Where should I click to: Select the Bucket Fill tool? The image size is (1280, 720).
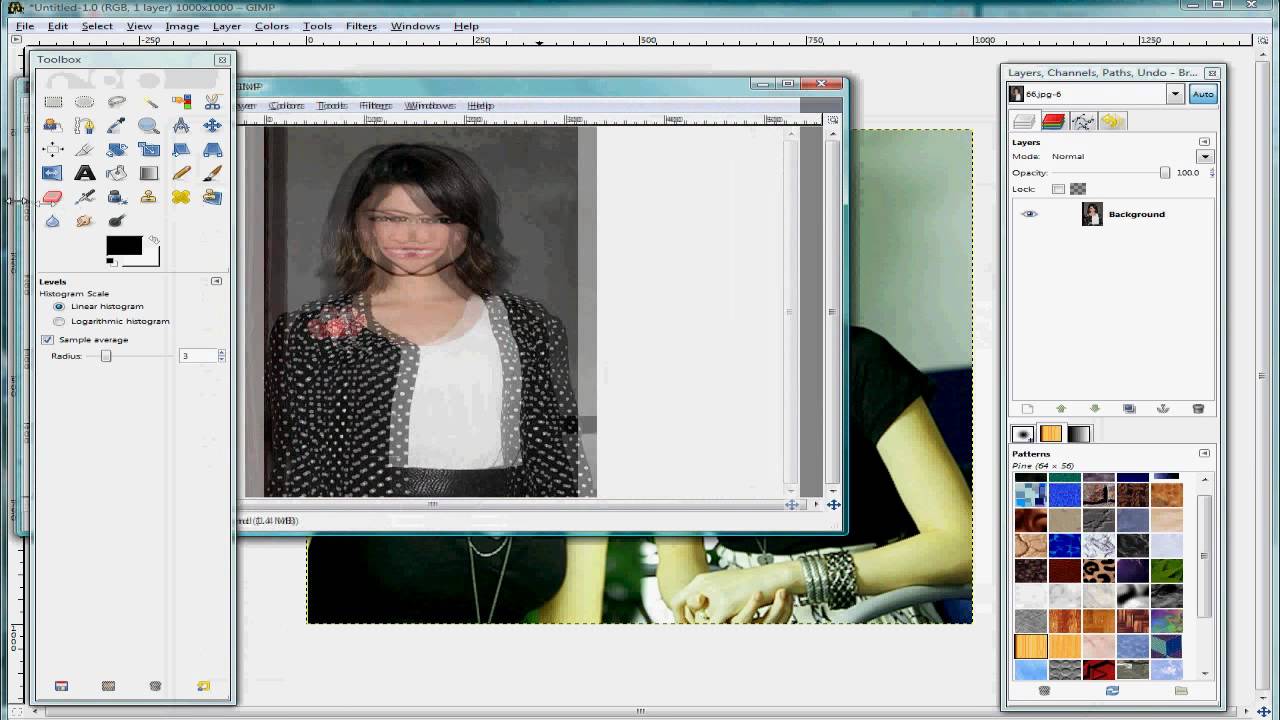tap(117, 174)
